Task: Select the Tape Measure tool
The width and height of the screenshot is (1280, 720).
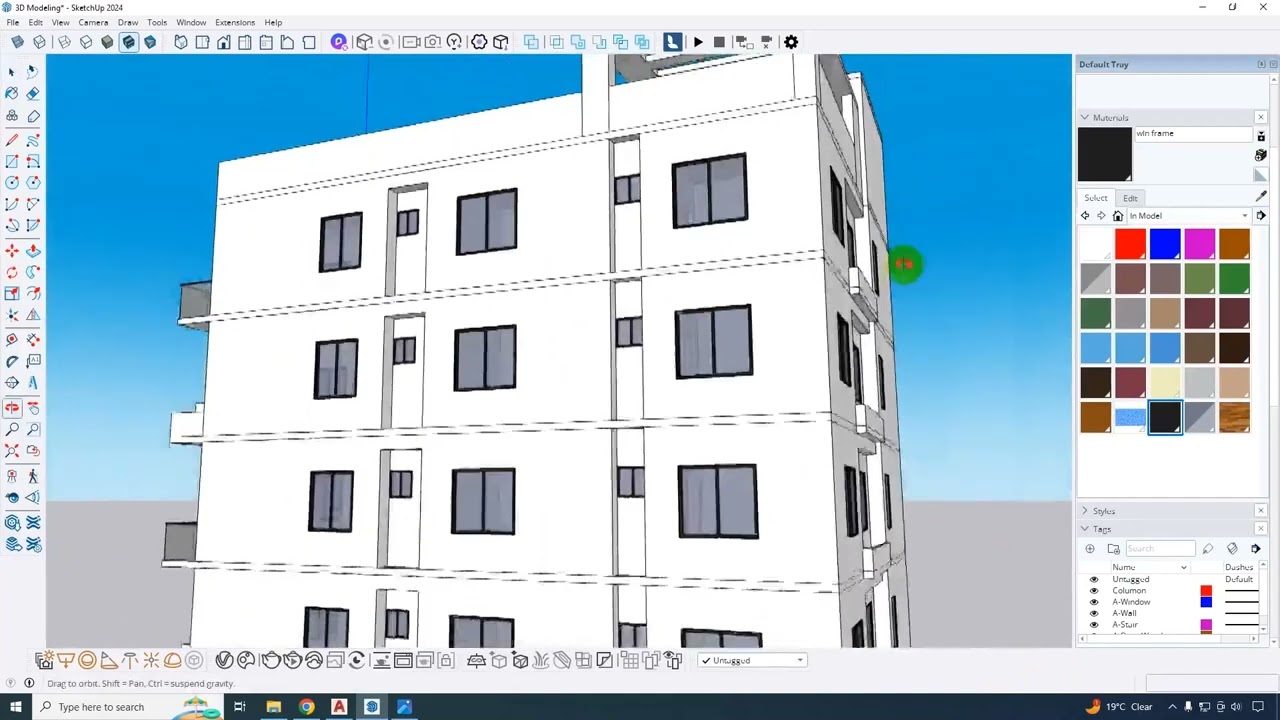Action: point(12,340)
